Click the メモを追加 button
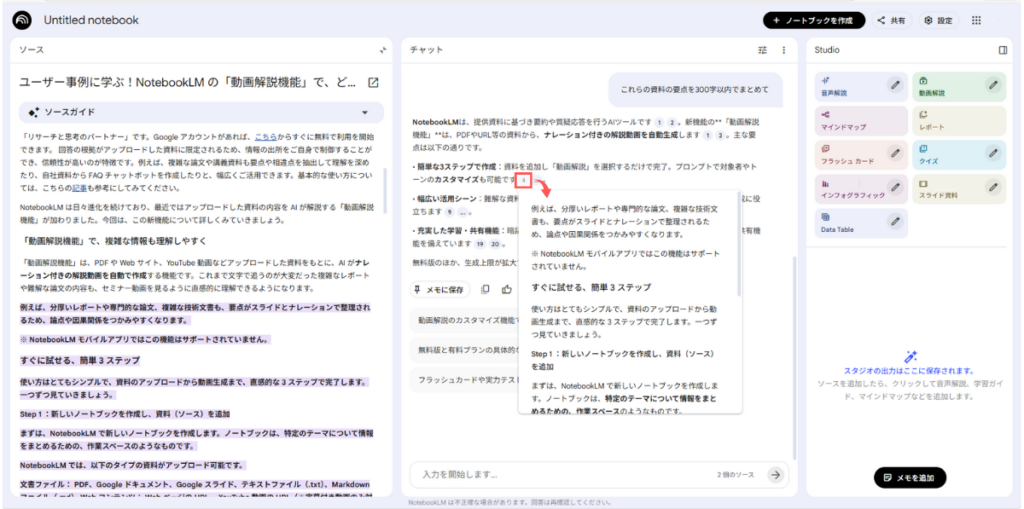Screen dimensions: 1024x509 [910, 477]
